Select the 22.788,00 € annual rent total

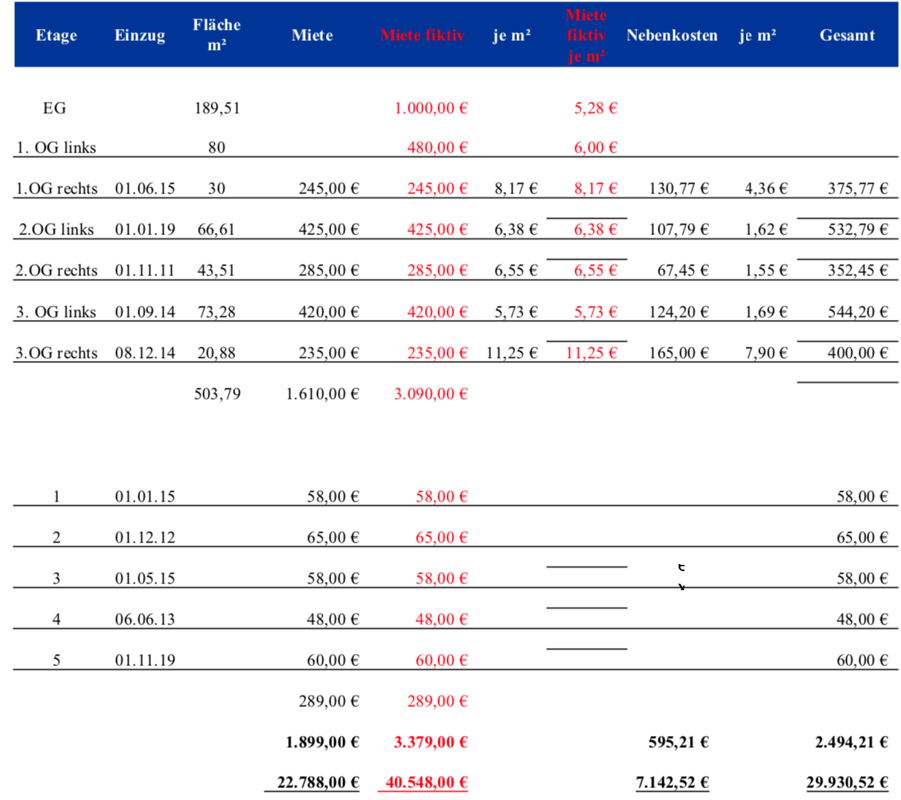317,782
